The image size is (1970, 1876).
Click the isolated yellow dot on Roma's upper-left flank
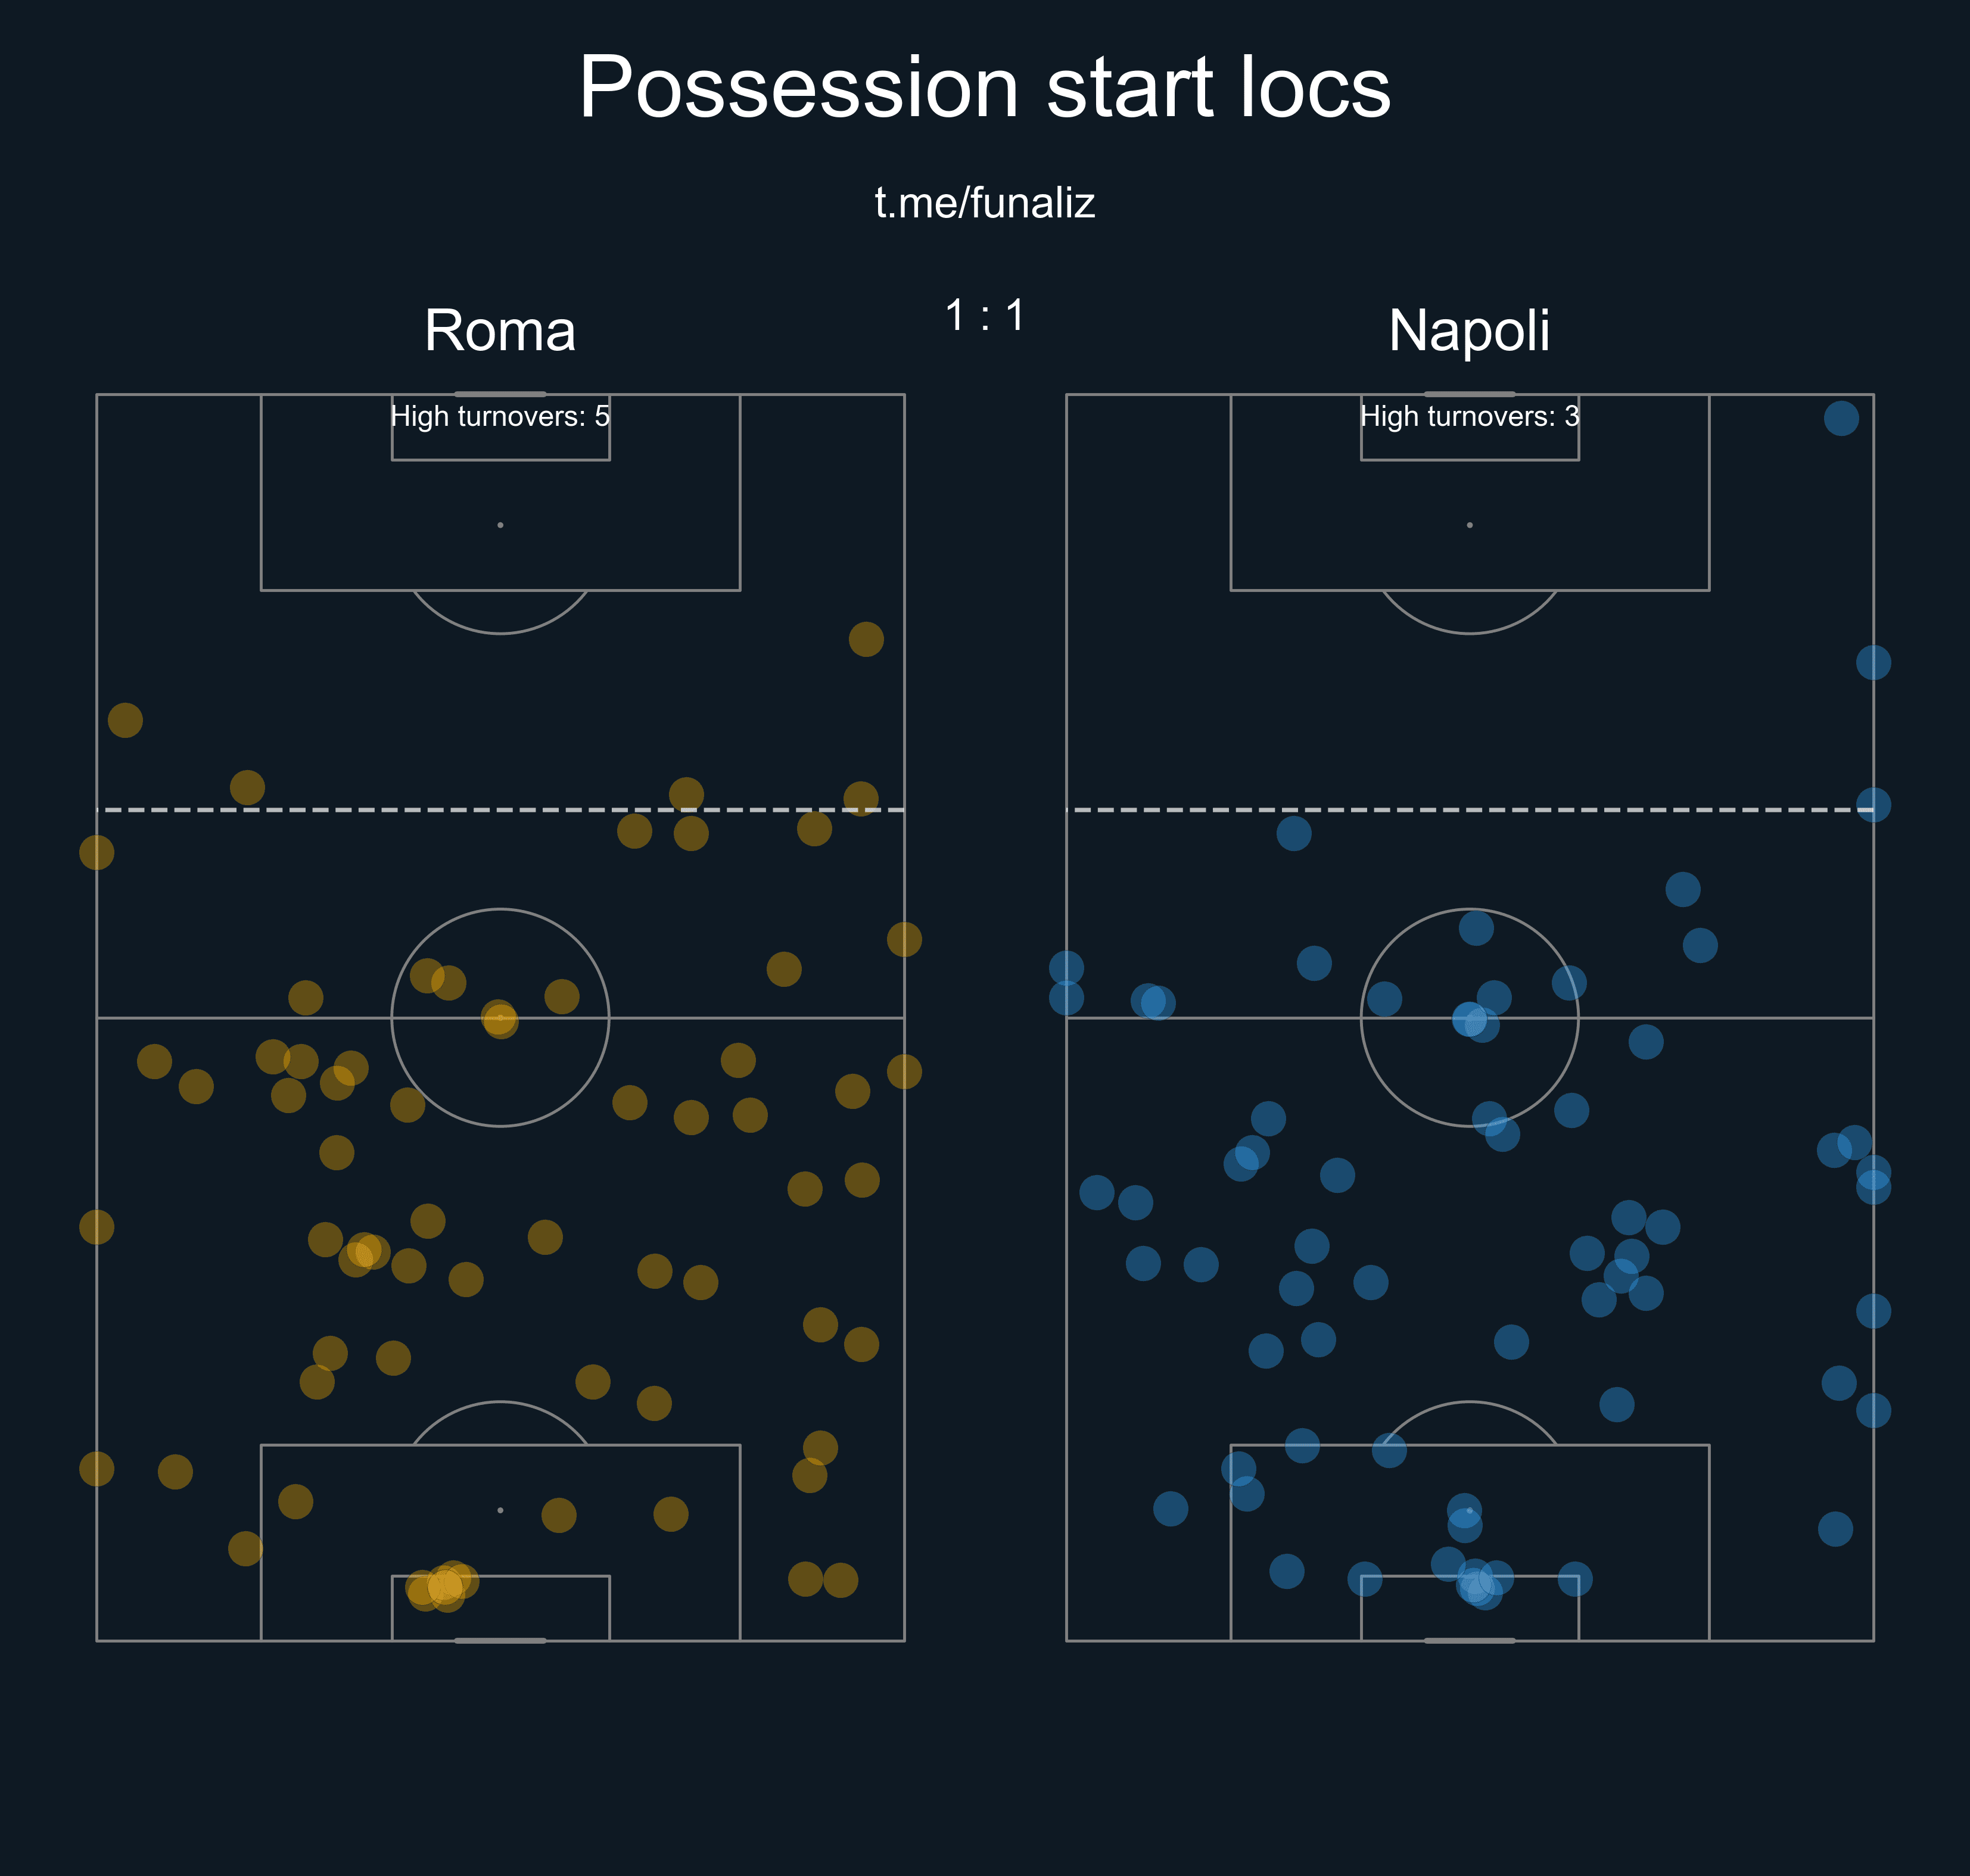click(x=125, y=720)
